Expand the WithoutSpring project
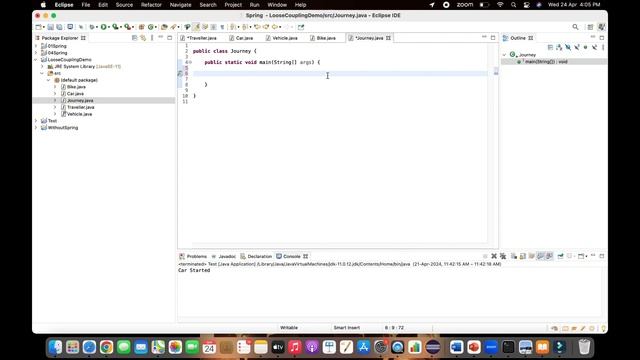 tap(36, 128)
